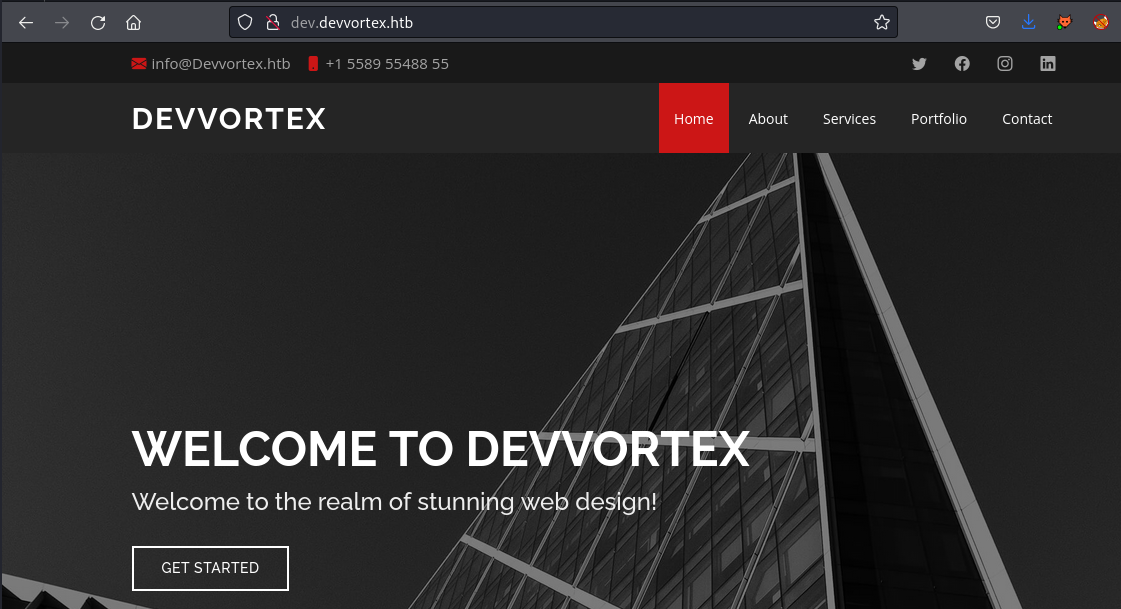Open the info@Devvortex.htb email link

pos(220,63)
